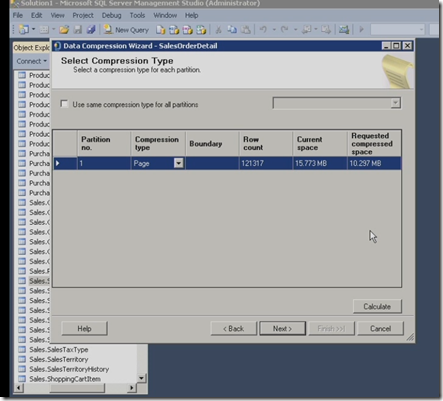The width and height of the screenshot is (443, 401).
Task: Open the Tools menu
Action: (x=137, y=15)
